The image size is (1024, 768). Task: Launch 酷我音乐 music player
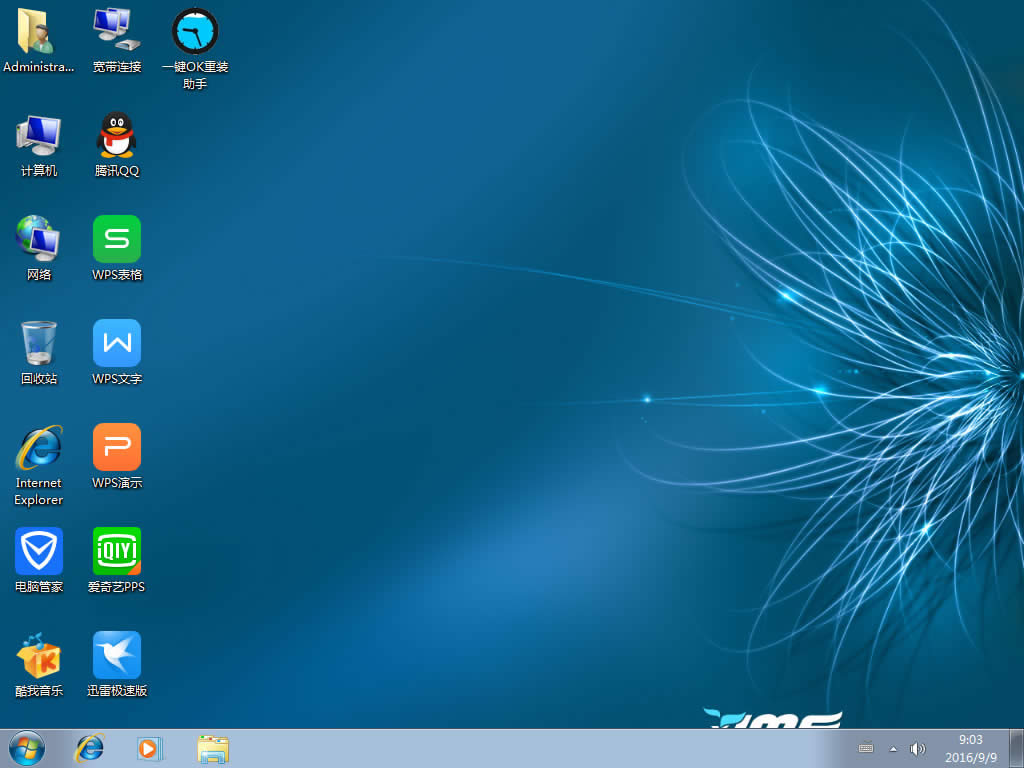pos(38,655)
